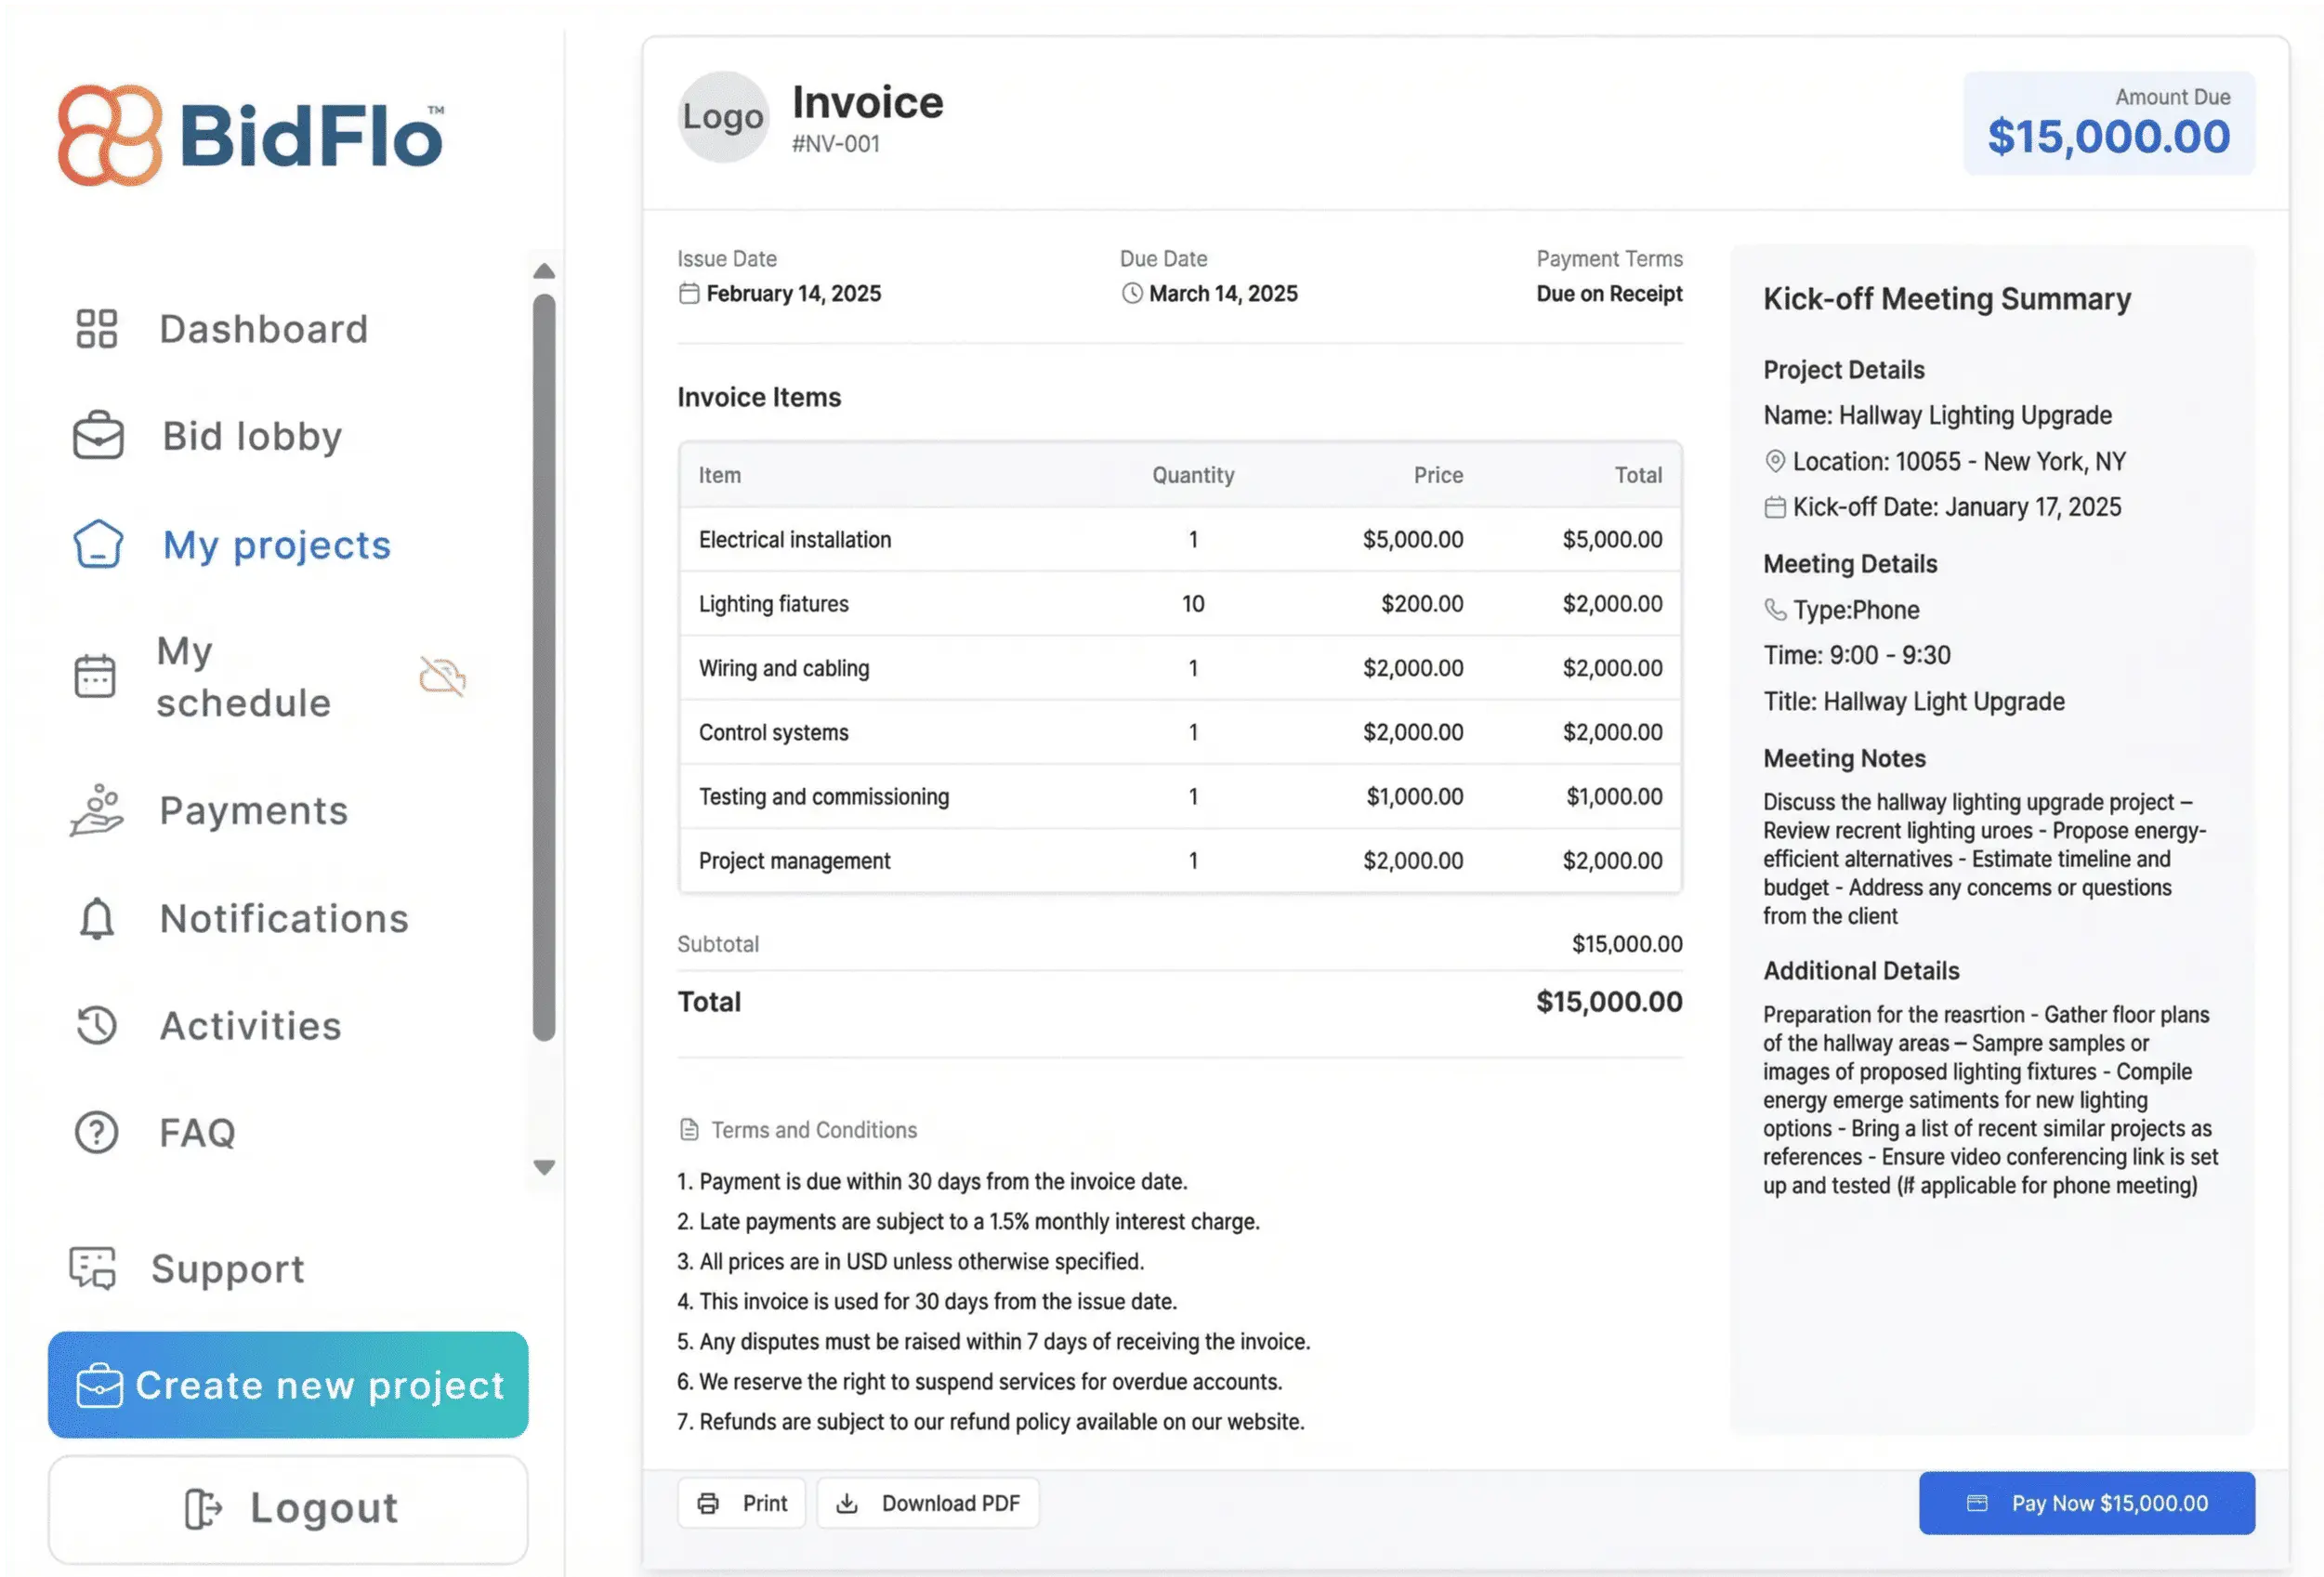Open My projects from the navigation menu
2324x1577 pixels.
(x=275, y=545)
